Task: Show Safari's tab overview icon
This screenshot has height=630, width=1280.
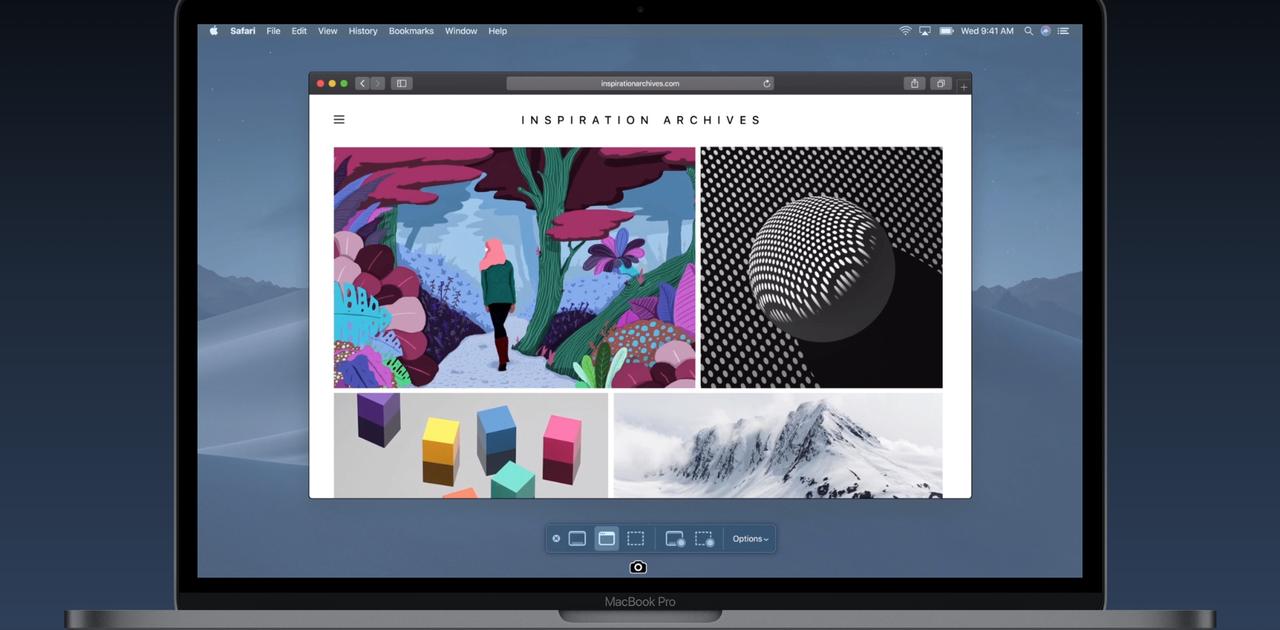Action: pos(940,83)
